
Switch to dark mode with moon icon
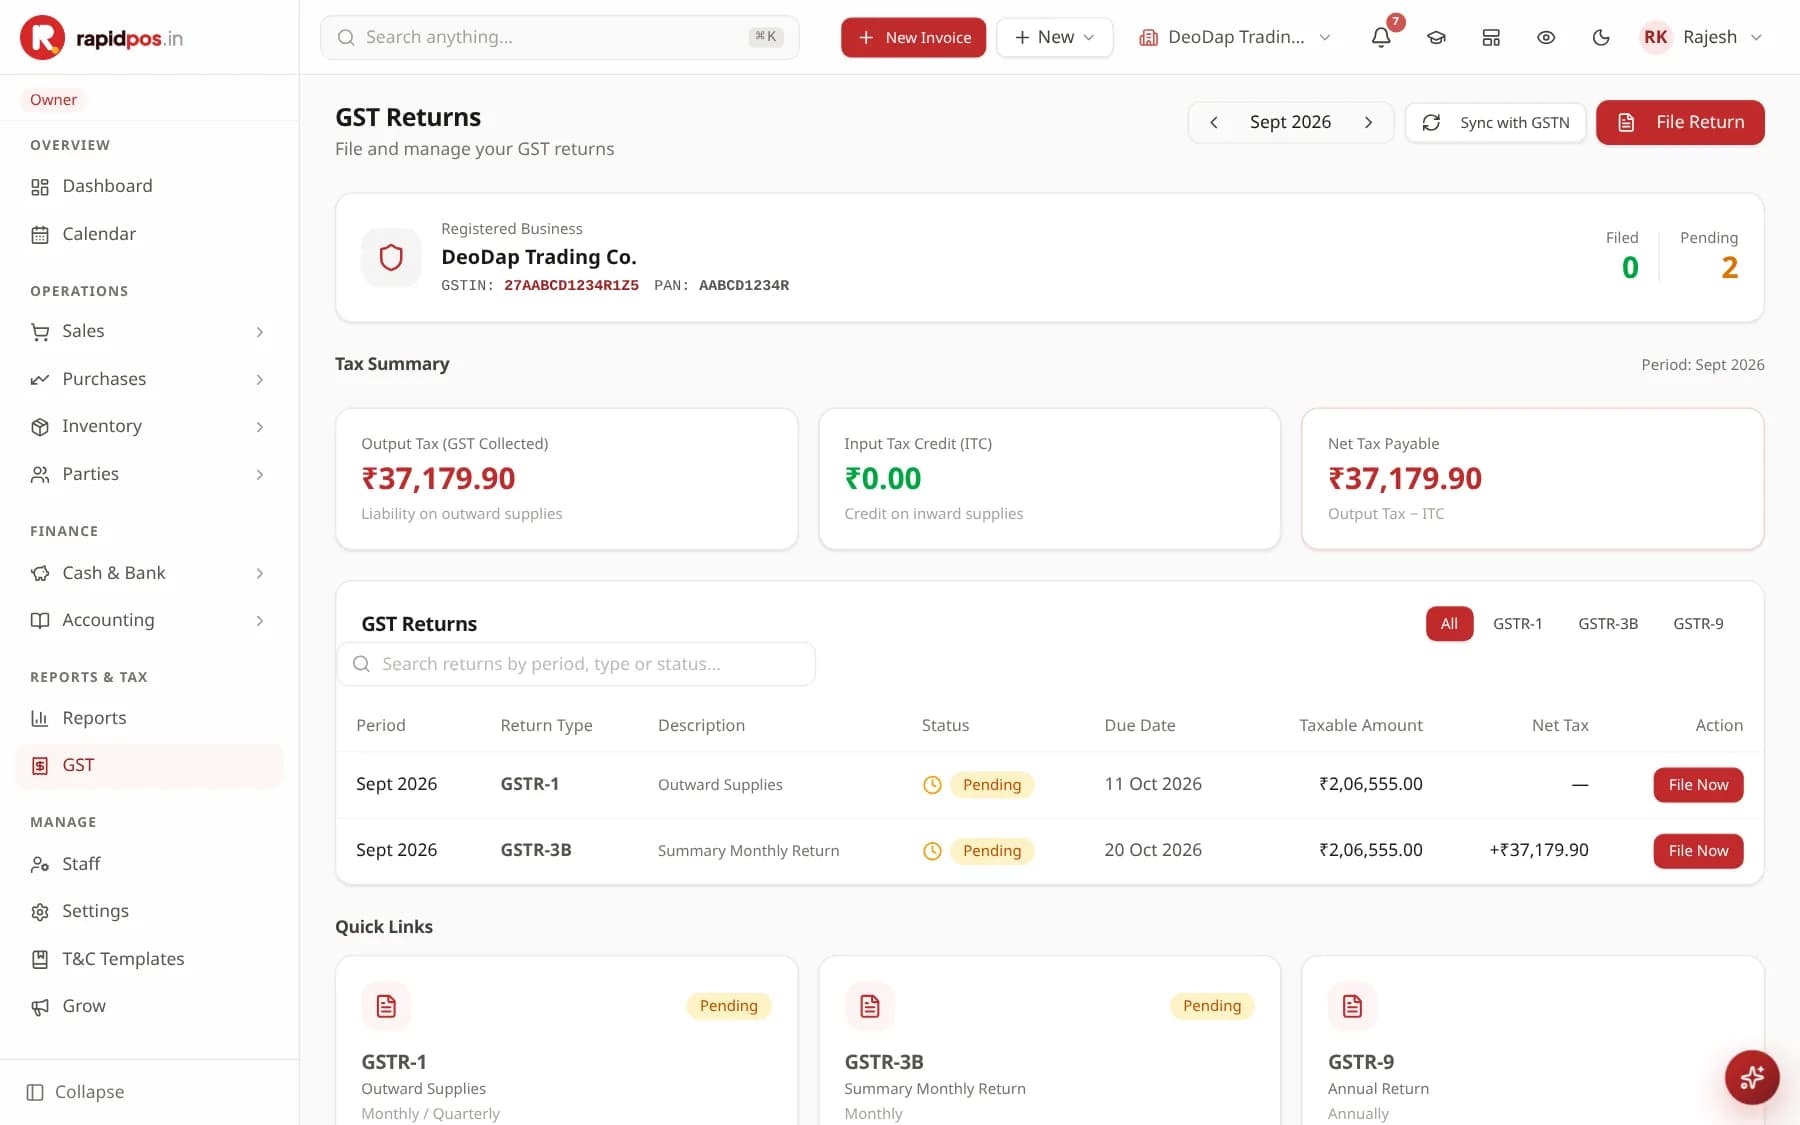click(1601, 37)
